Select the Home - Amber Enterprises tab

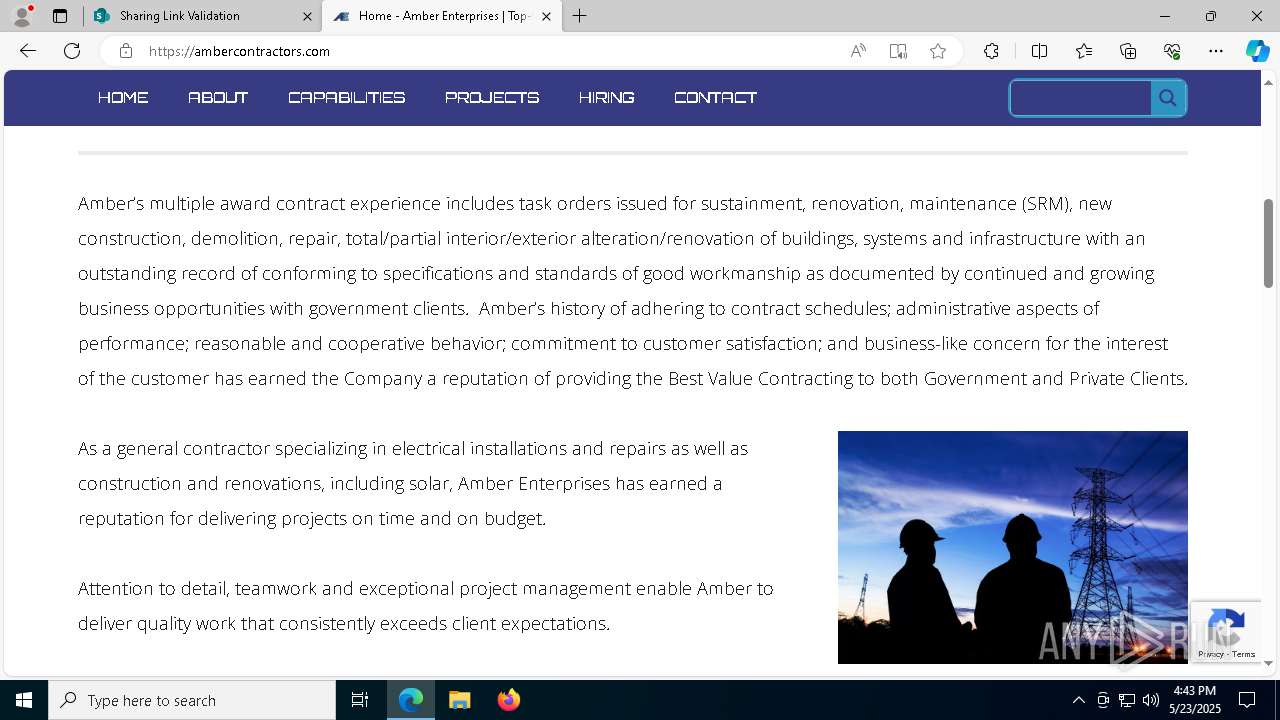[441, 16]
